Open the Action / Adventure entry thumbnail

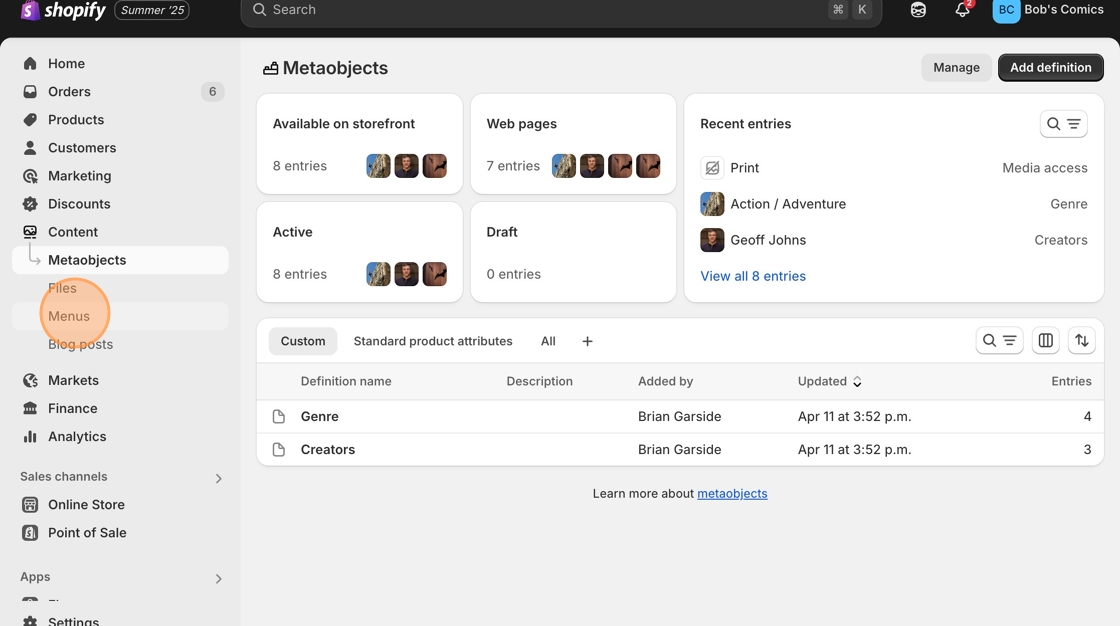(712, 204)
